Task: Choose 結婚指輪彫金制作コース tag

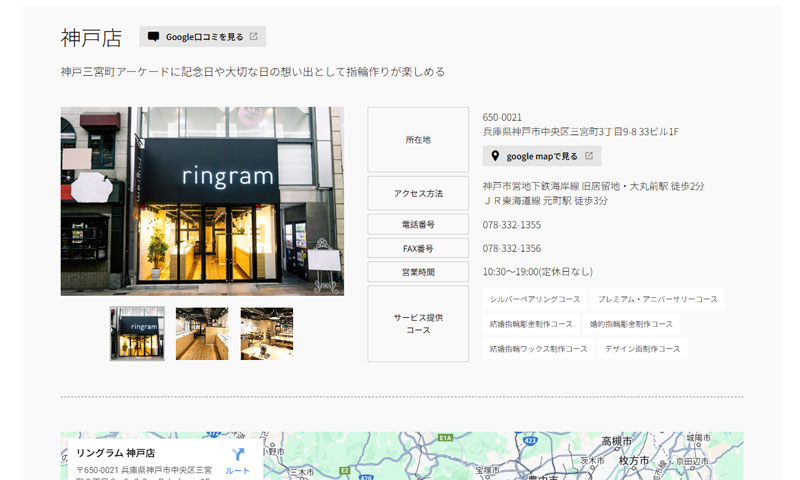Action: pos(531,324)
